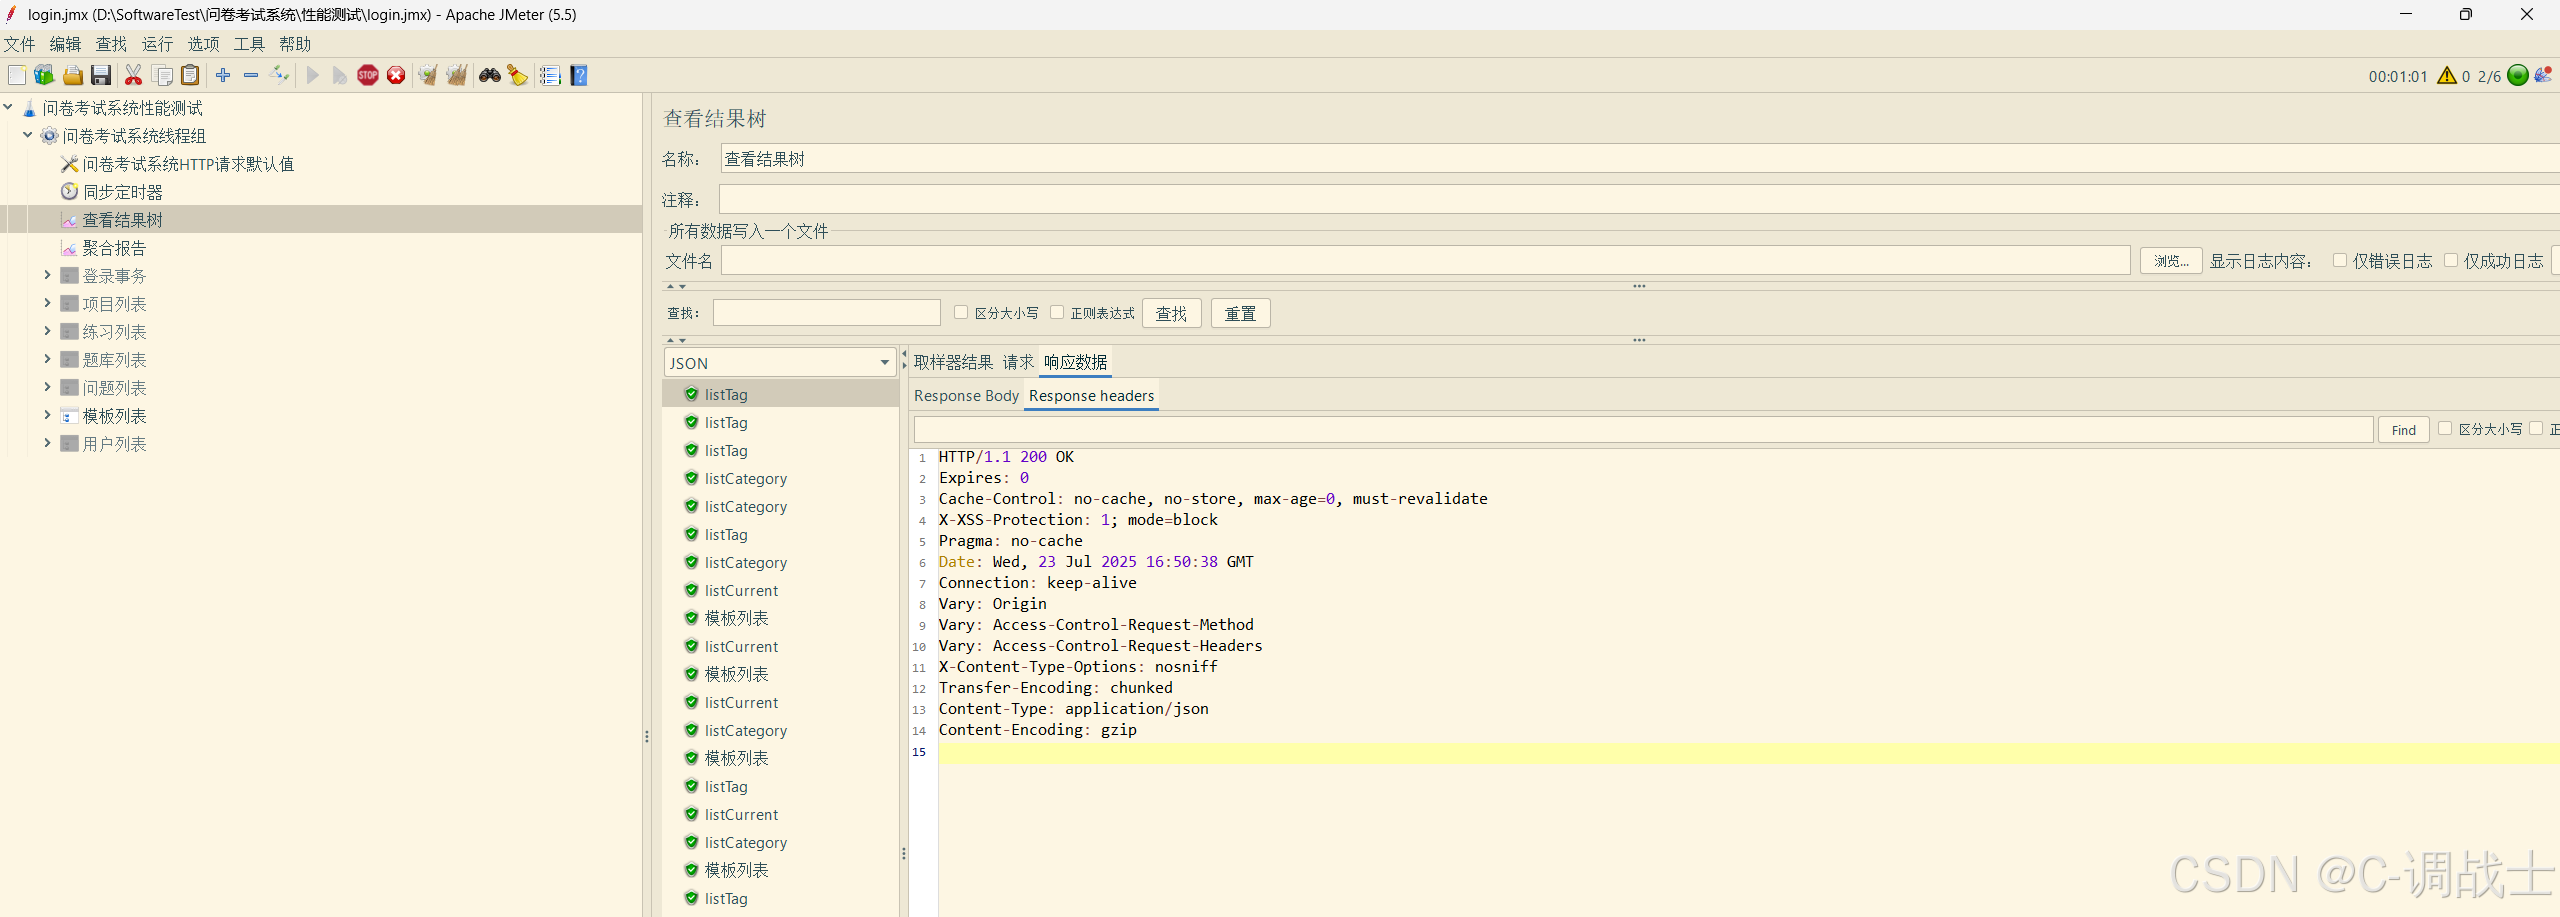Open the 运行 menu
This screenshot has width=2560, height=917.
click(157, 44)
